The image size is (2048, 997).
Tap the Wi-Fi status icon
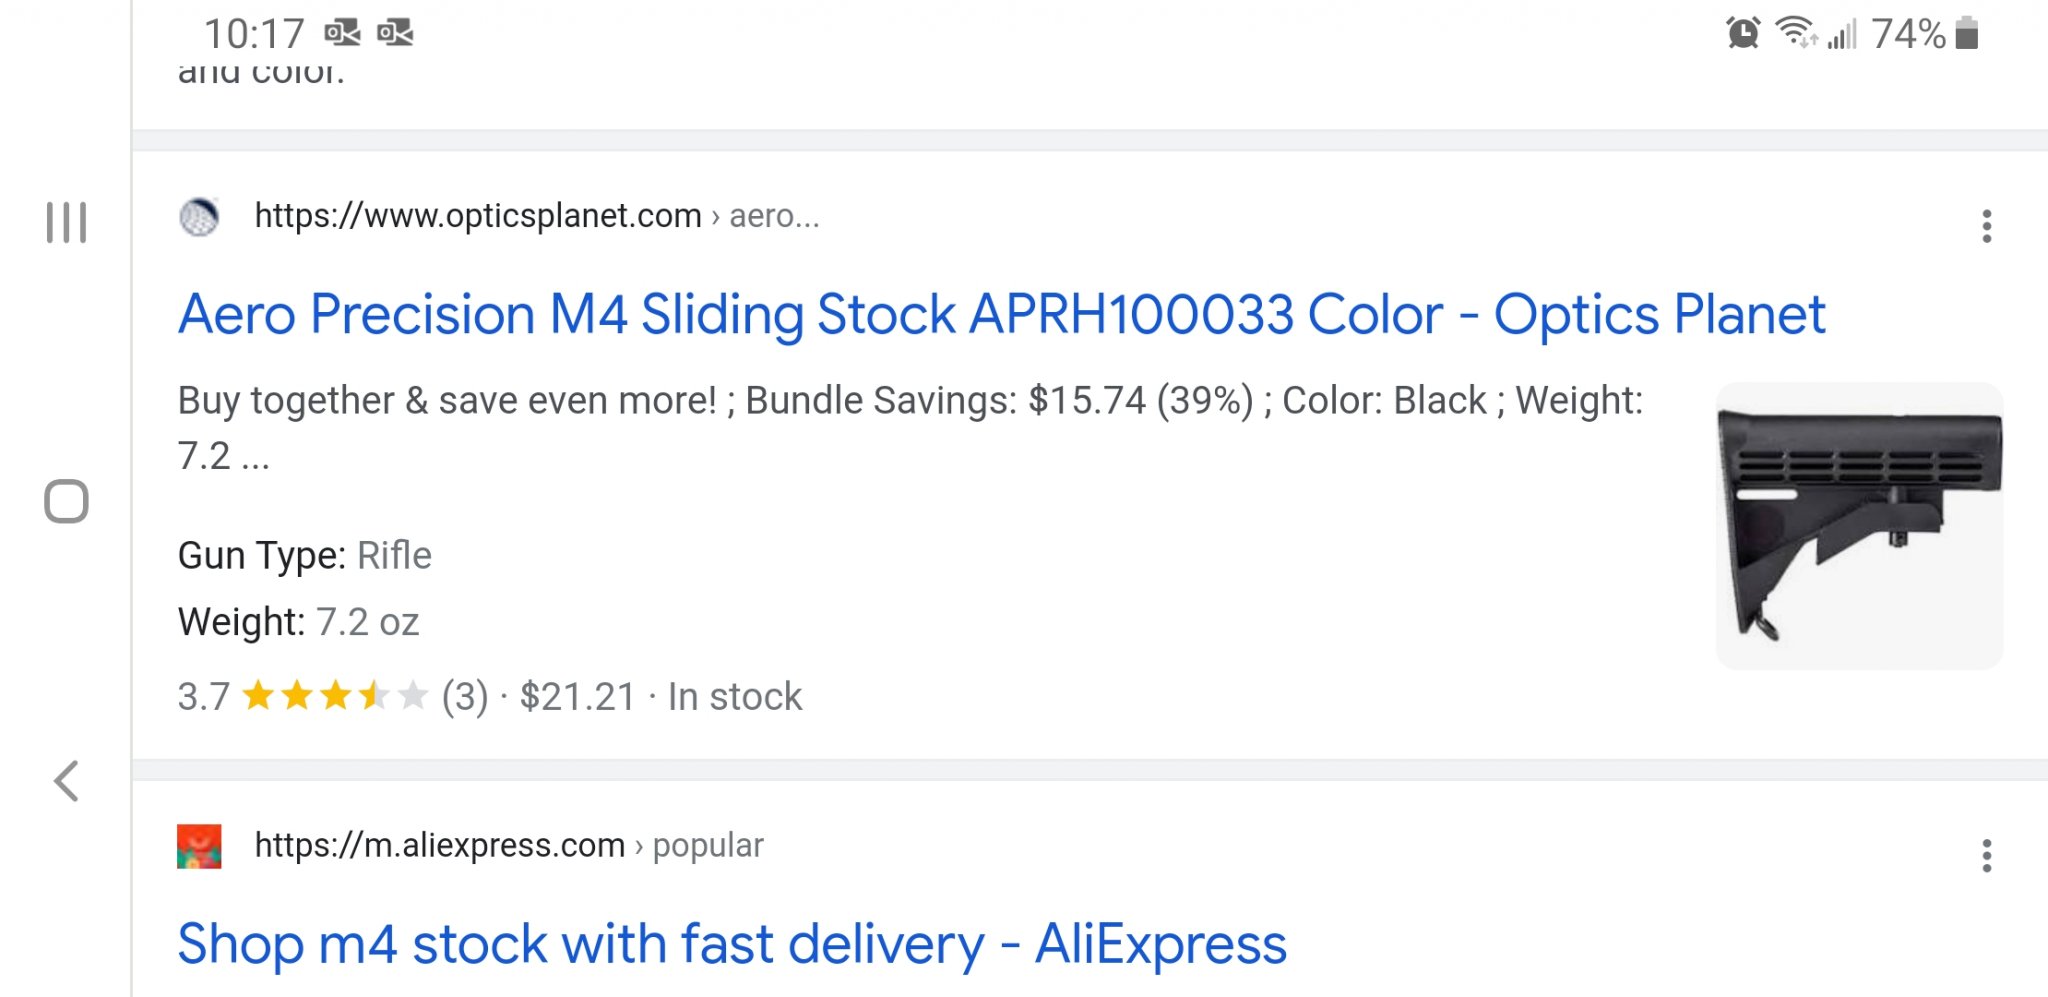point(1796,33)
